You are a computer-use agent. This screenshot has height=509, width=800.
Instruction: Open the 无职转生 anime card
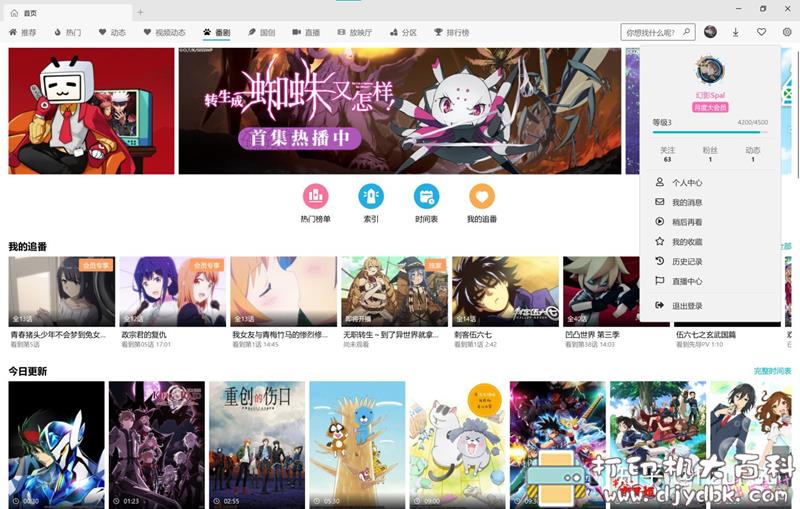(394, 302)
